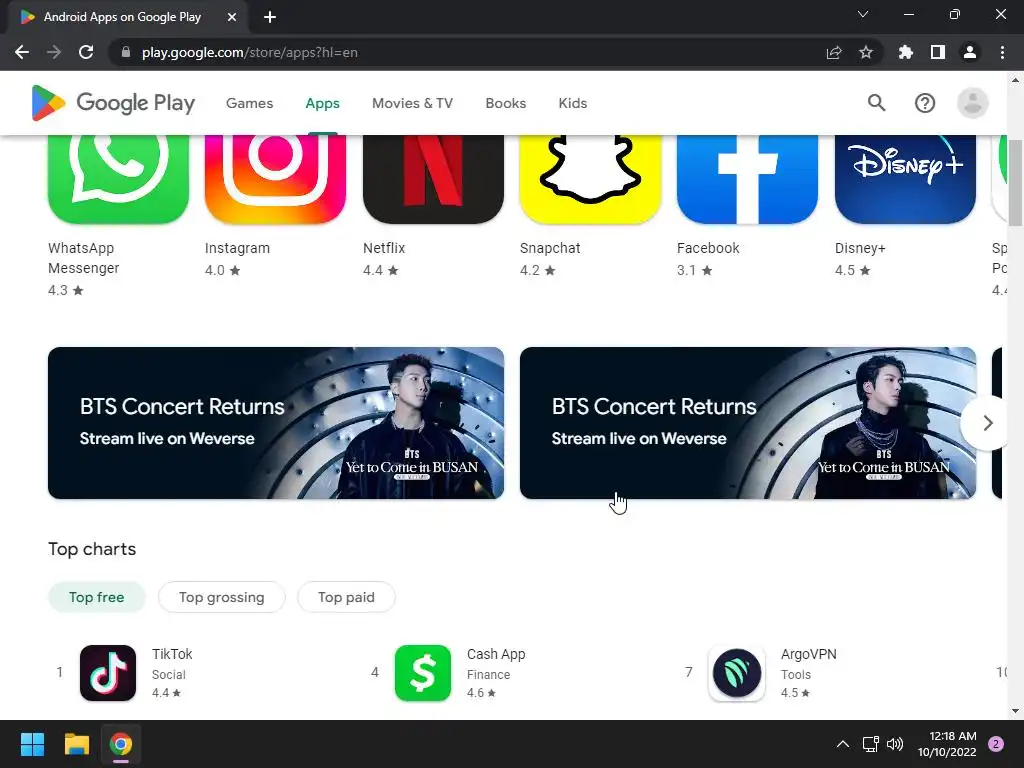Open the Windows Start menu
This screenshot has width=1024, height=768.
point(32,744)
